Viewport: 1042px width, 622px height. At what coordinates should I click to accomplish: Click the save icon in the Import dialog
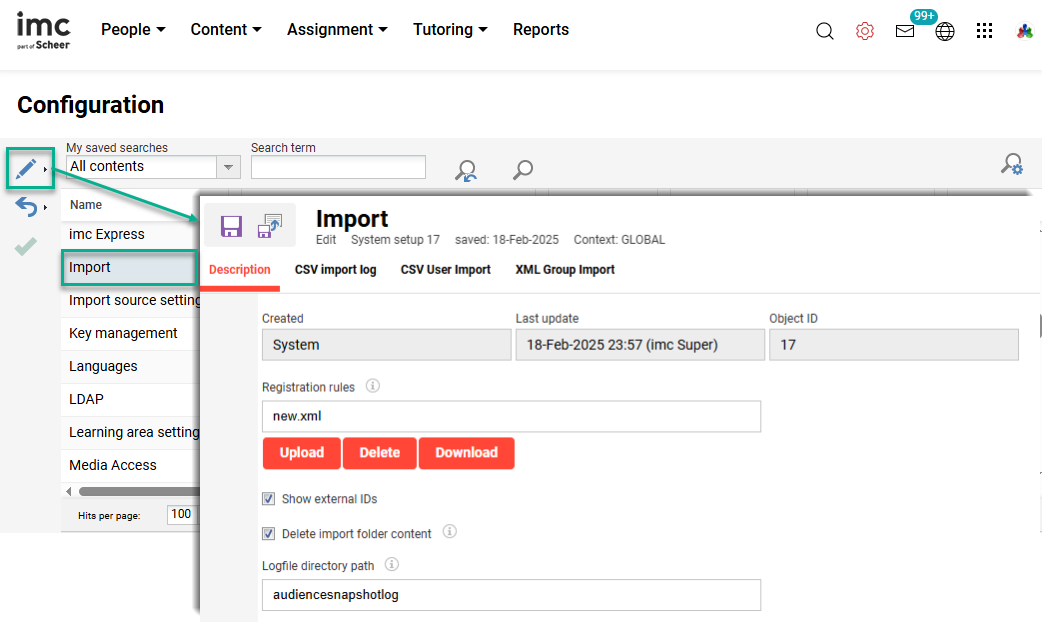click(x=233, y=226)
